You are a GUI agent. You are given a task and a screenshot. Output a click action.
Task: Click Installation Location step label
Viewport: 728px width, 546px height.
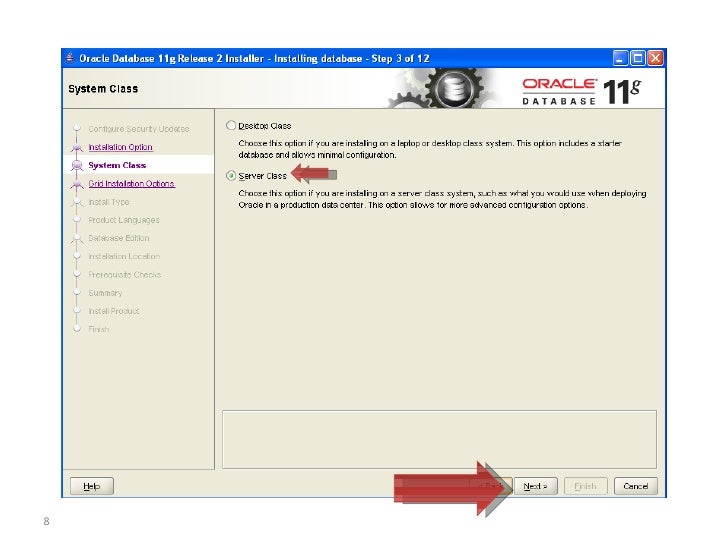124,256
